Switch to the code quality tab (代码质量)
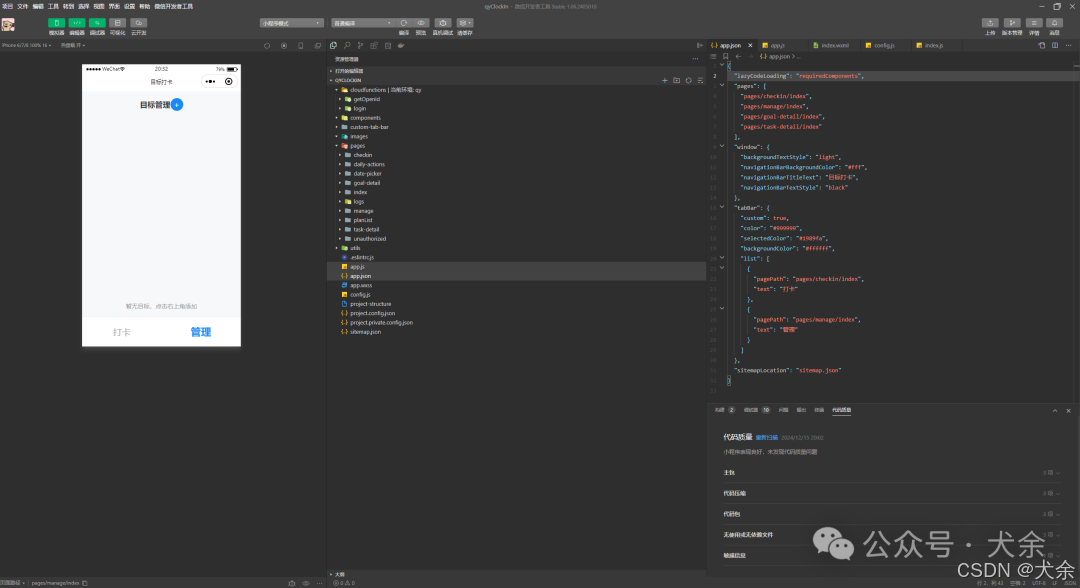Screen dimensions: 1080x588 (841, 410)
